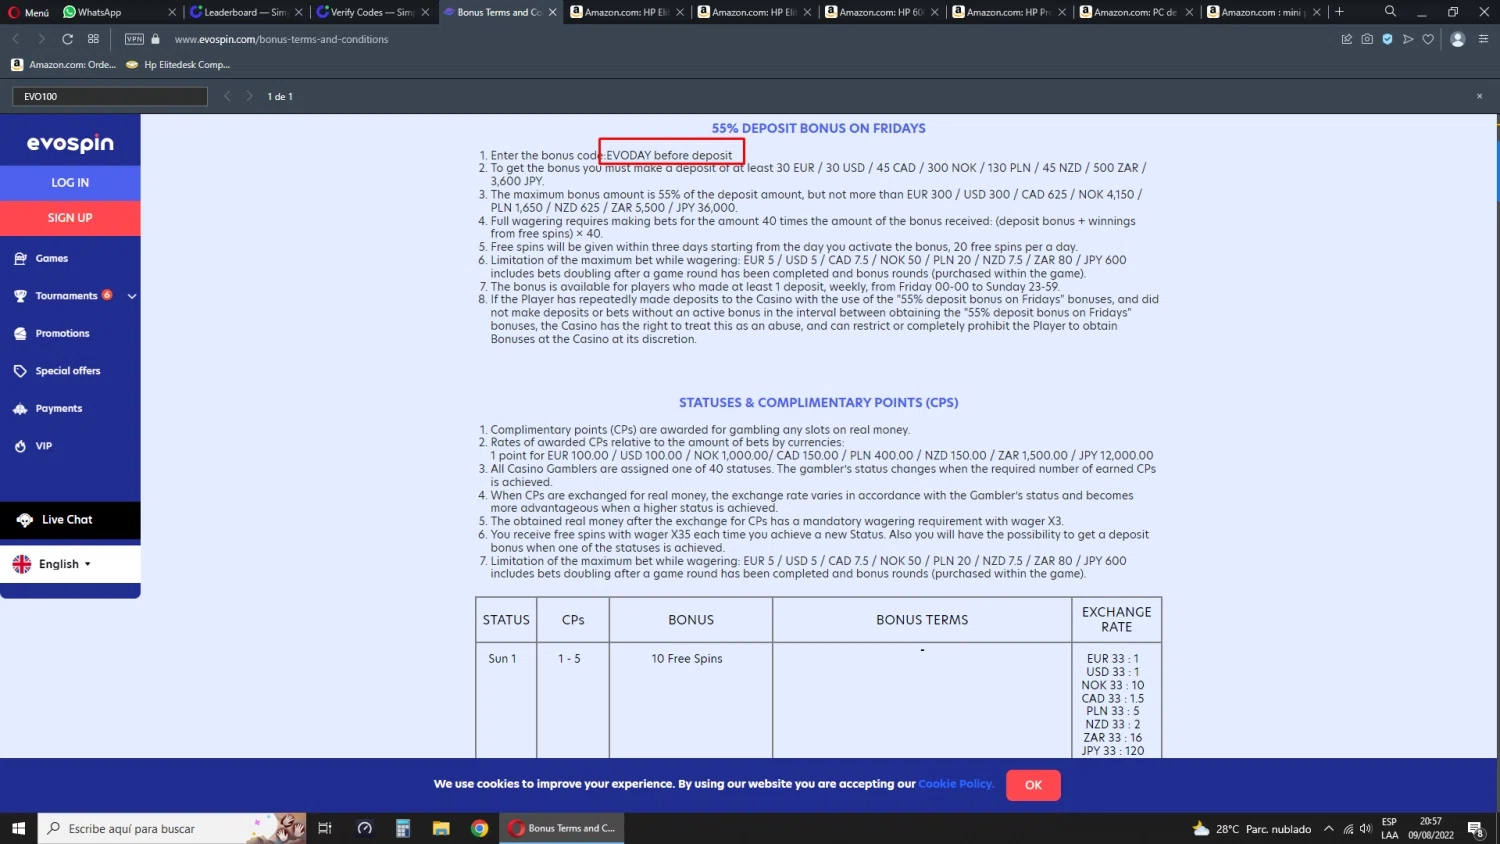The height and width of the screenshot is (844, 1500).
Task: Click the send/flow arrow icon
Action: pos(1408,39)
